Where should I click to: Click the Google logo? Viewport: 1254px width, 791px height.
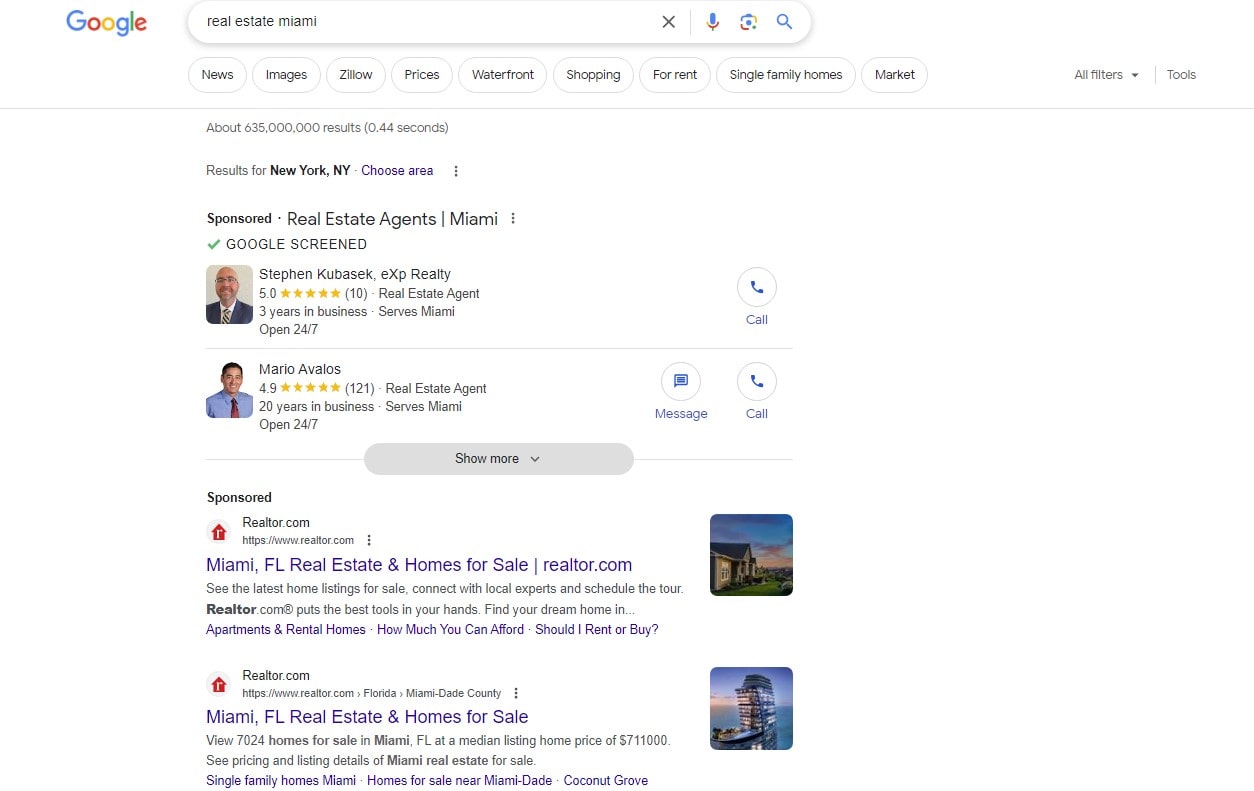107,22
